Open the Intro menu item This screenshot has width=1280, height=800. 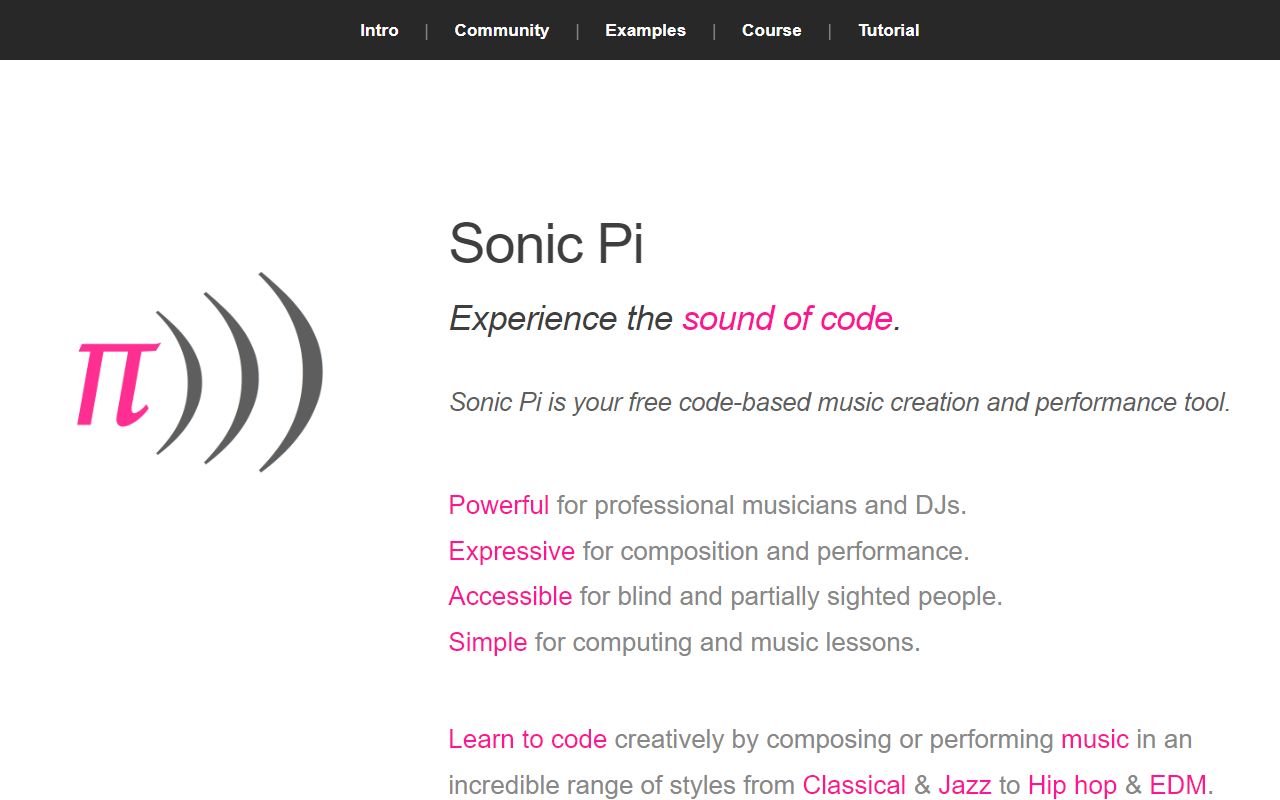(379, 30)
